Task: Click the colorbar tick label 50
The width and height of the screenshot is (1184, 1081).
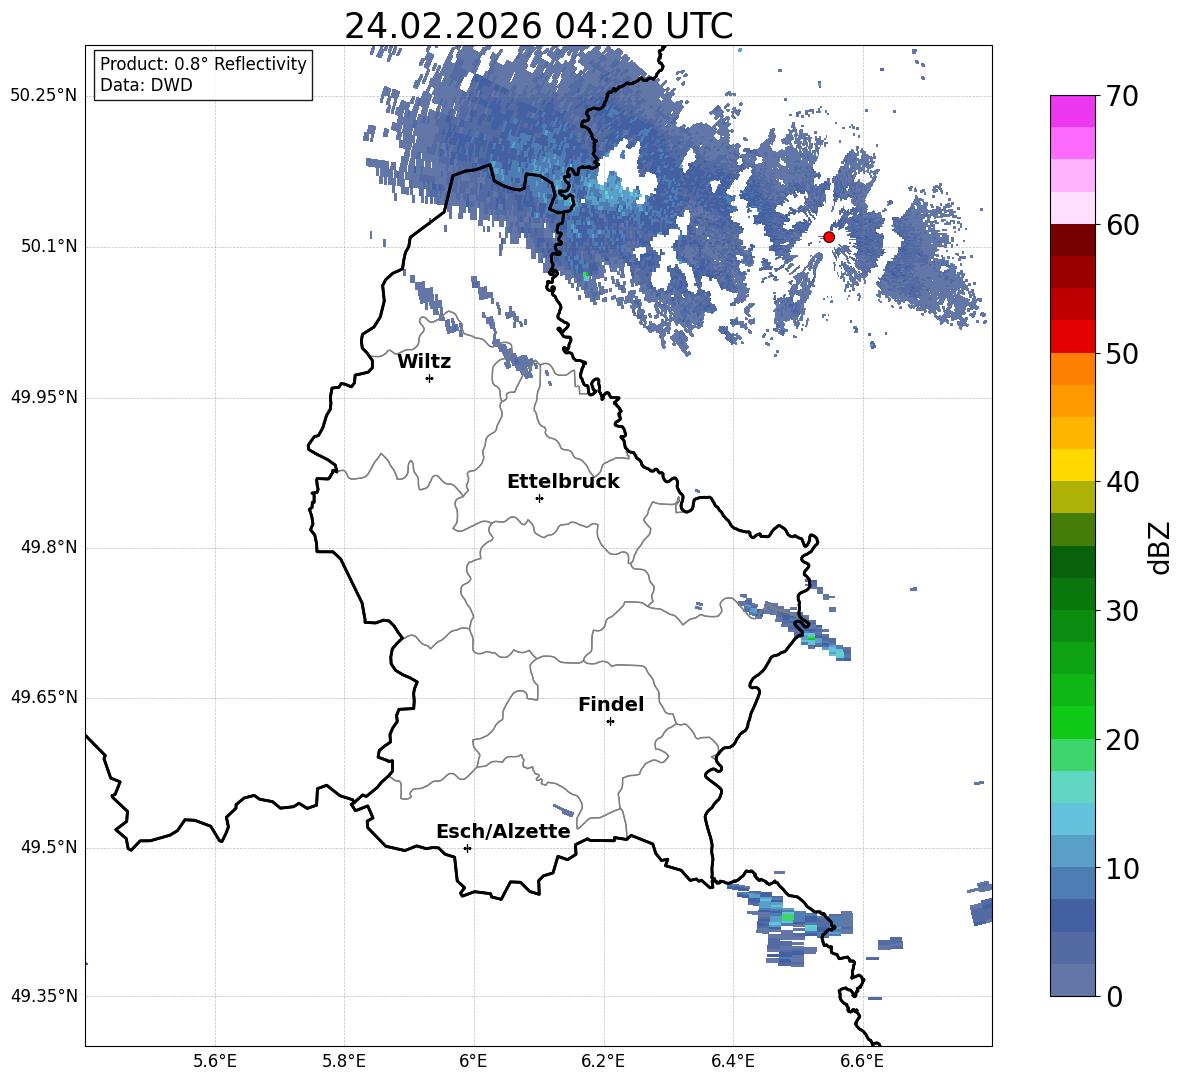Action: click(x=1122, y=353)
